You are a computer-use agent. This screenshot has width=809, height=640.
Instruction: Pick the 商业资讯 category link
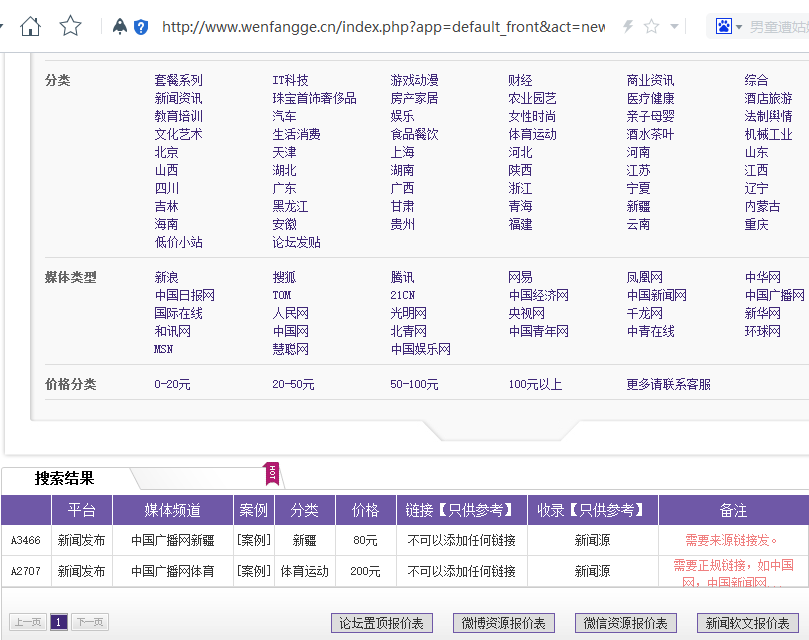pyautogui.click(x=651, y=81)
